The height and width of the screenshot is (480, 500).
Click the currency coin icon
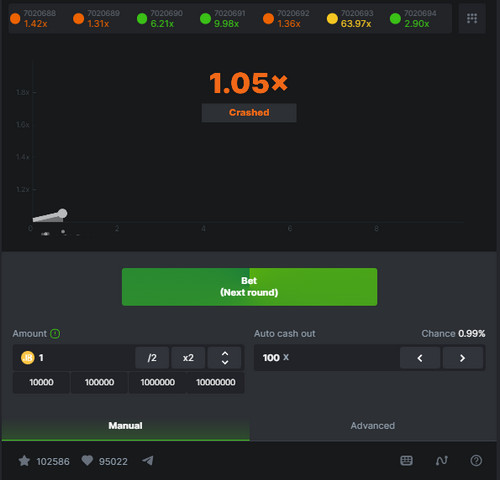[x=28, y=358]
